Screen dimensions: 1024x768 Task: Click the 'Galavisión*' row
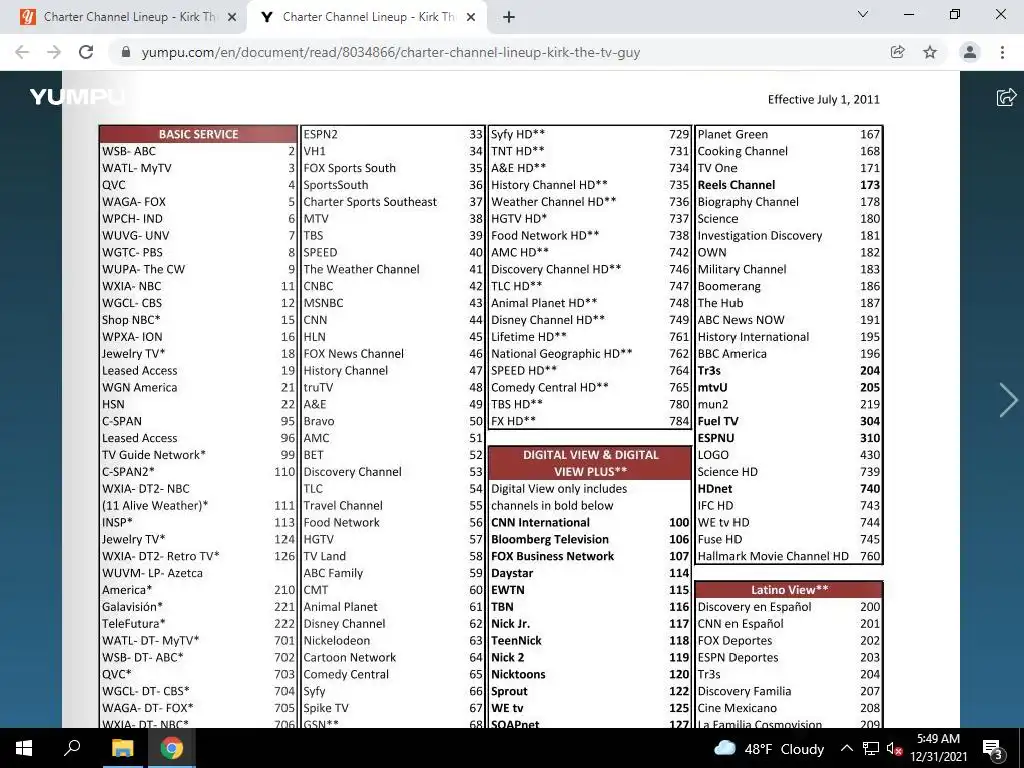coord(199,607)
